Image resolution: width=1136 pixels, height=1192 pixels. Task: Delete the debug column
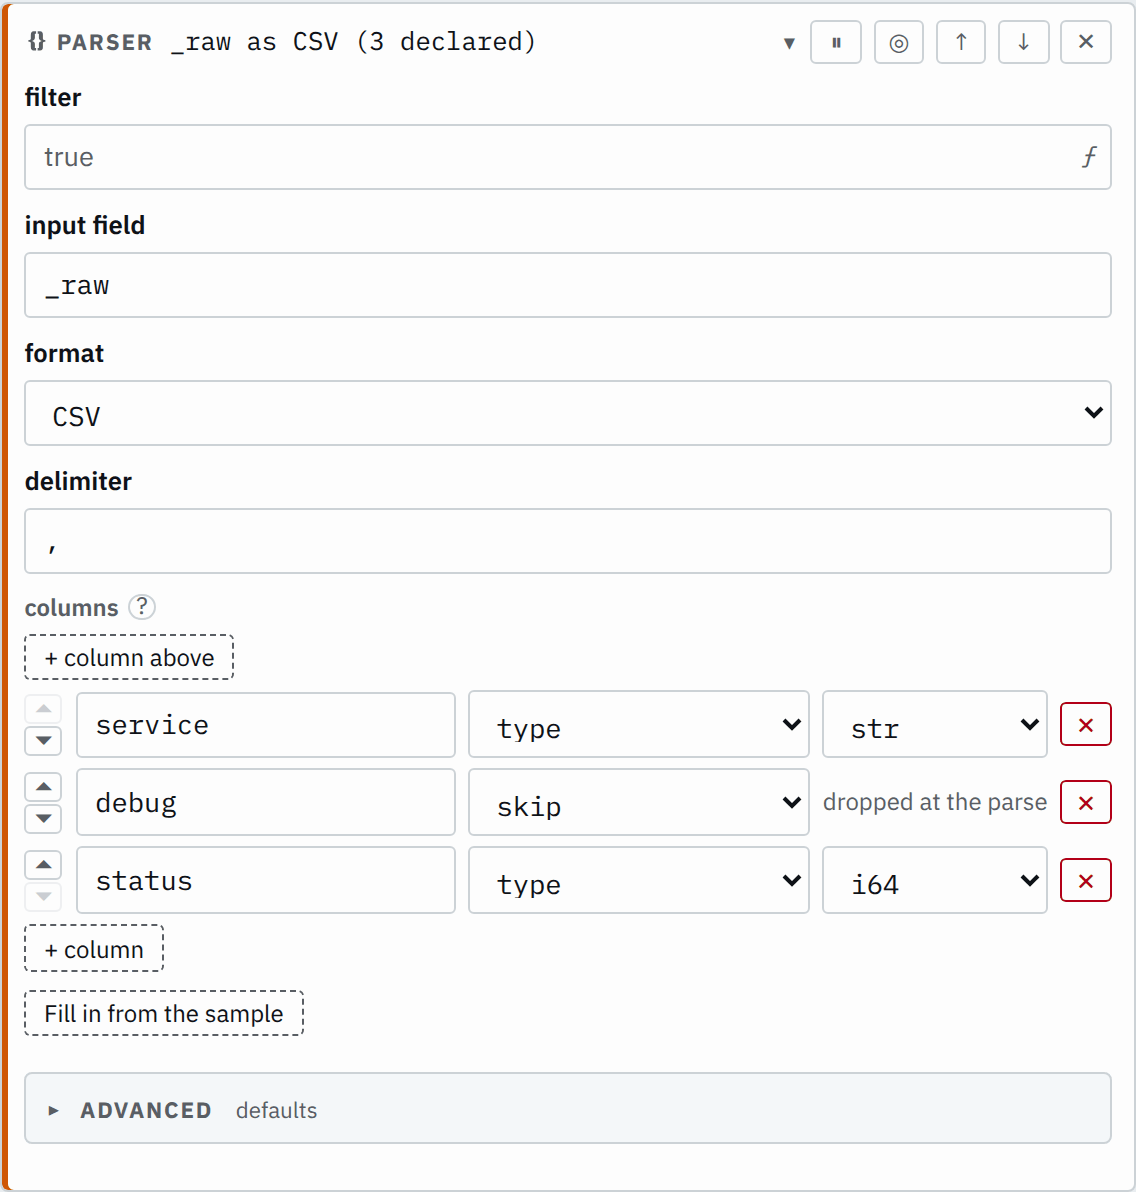1086,803
